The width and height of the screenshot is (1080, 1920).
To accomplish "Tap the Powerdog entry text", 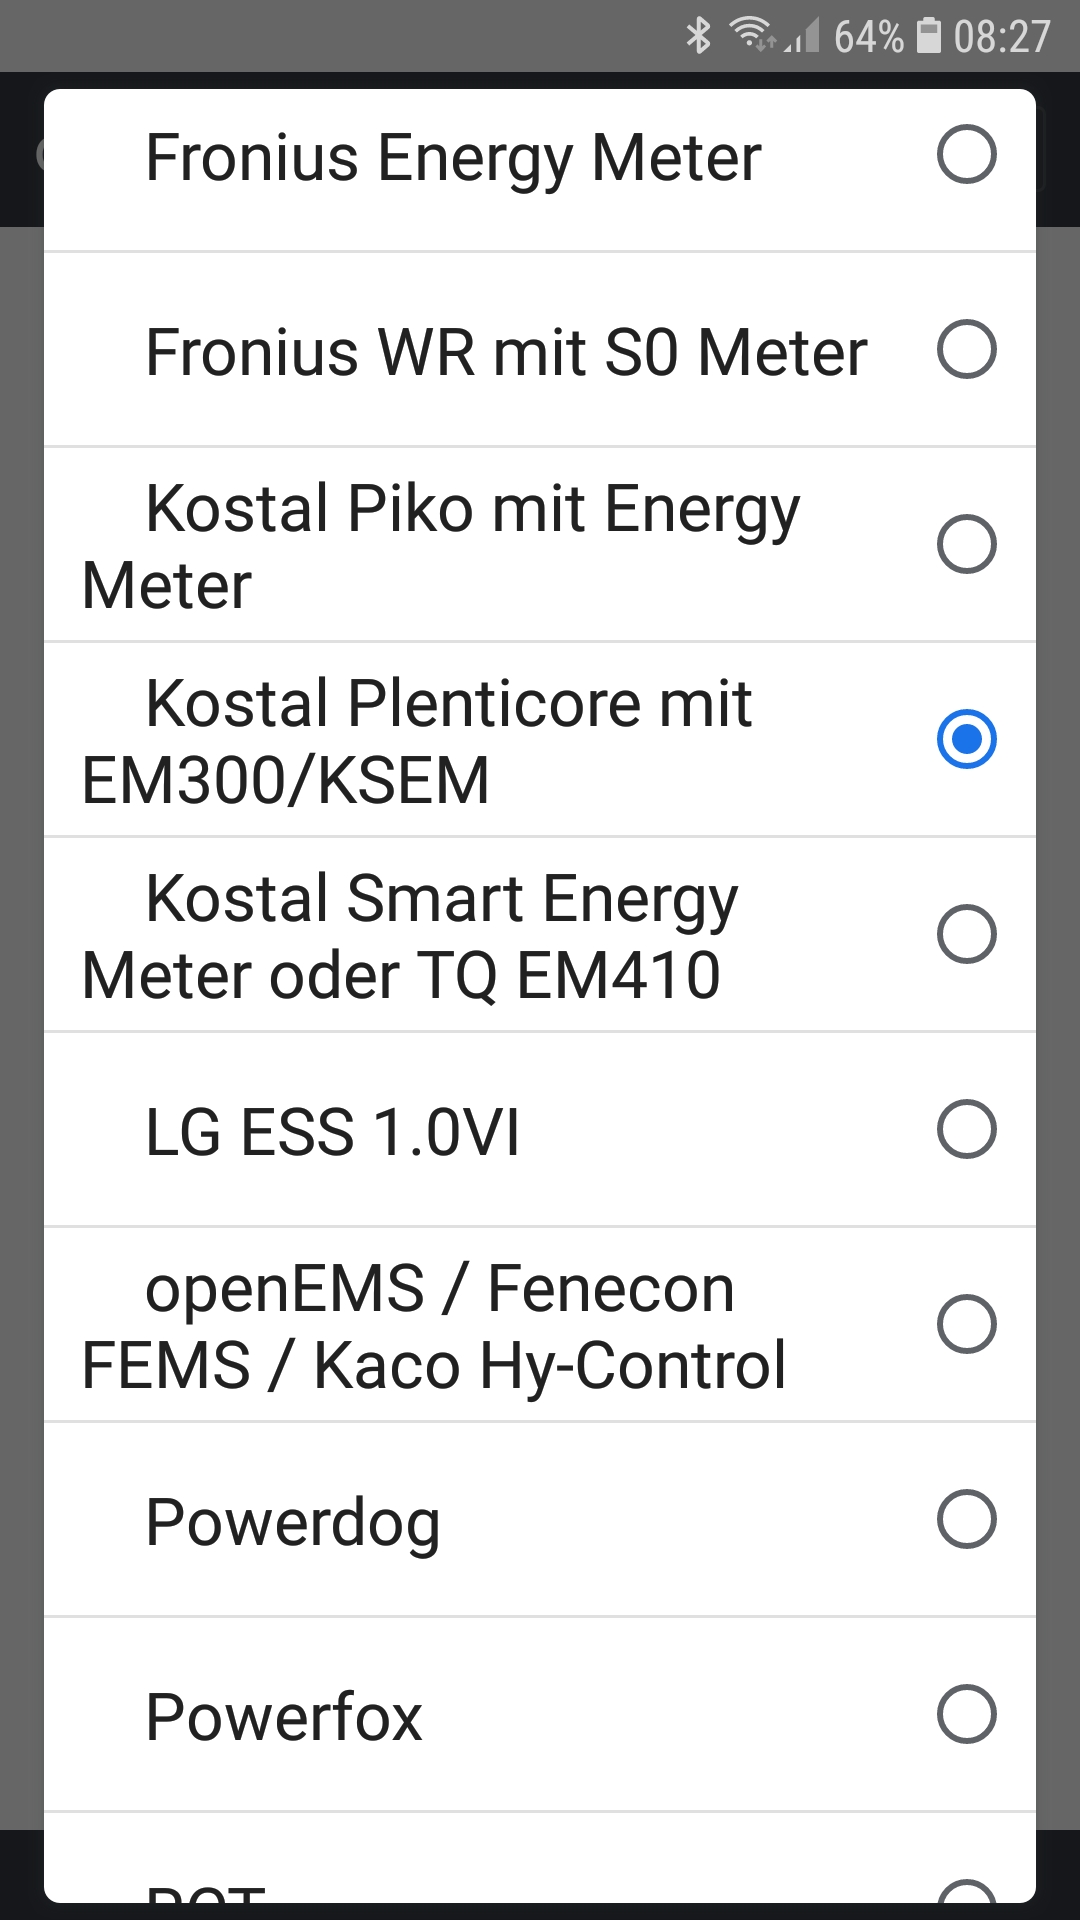I will click(293, 1522).
